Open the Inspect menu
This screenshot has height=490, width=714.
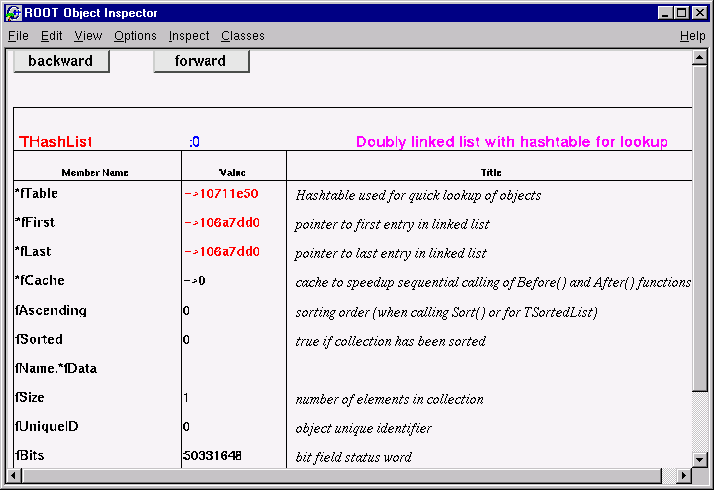(189, 36)
